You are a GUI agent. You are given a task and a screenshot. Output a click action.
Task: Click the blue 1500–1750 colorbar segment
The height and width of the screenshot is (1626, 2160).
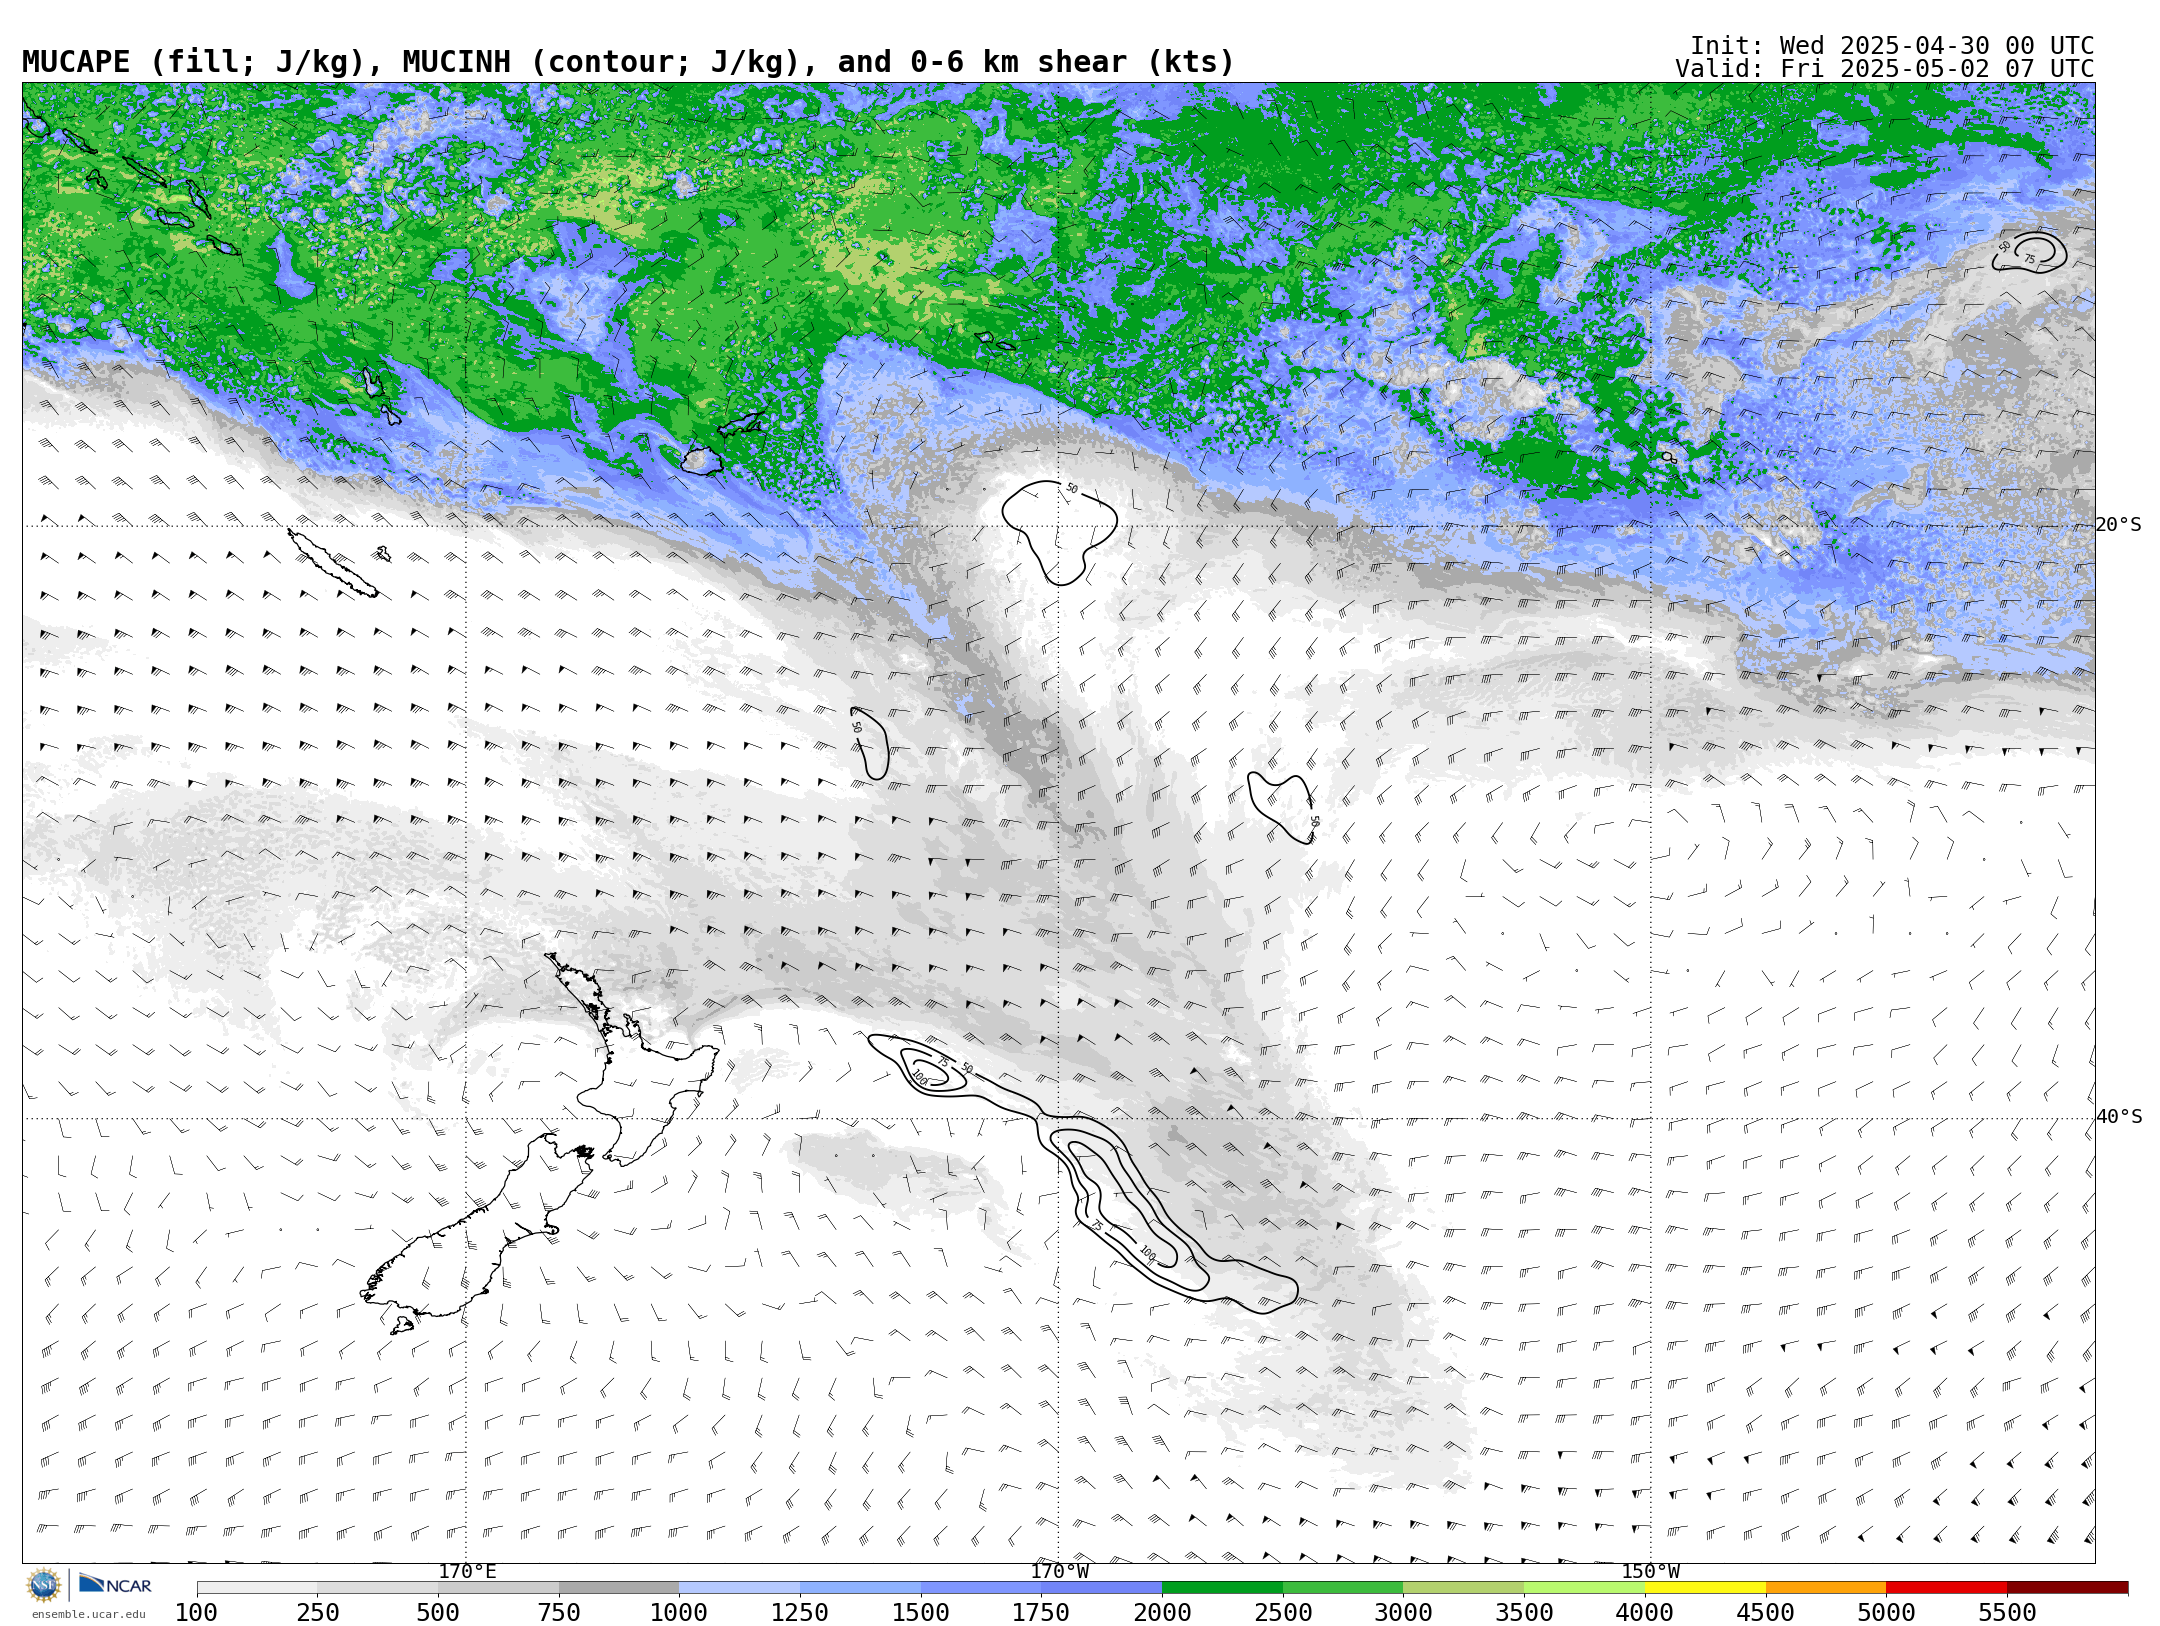point(981,1588)
